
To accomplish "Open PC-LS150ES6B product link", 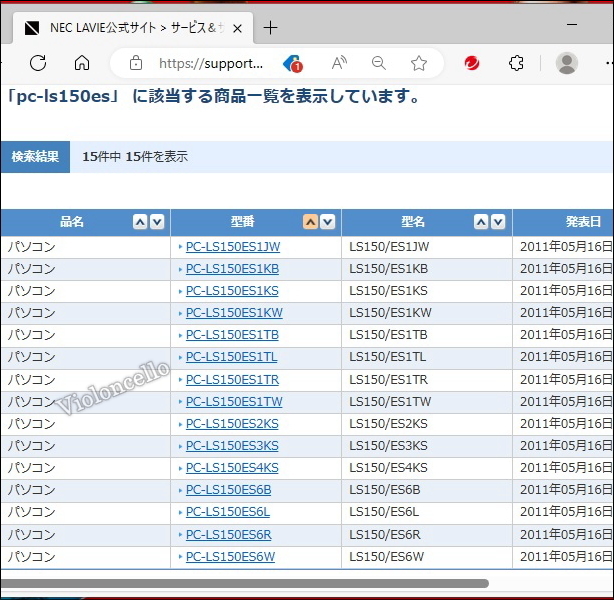I will click(228, 490).
